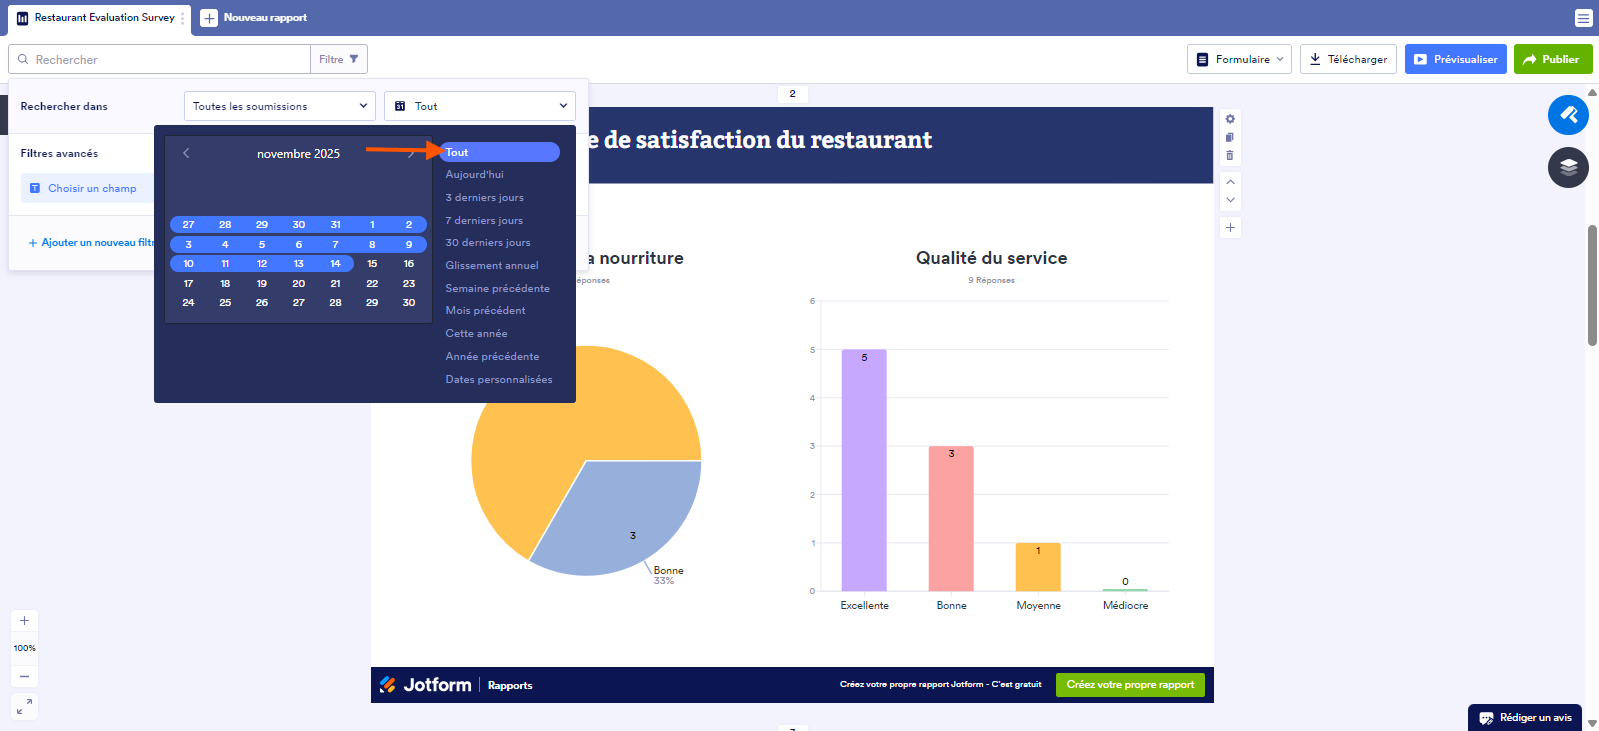Screen dimensions: 1599x731
Task: Move page up with the up chevron
Action: point(1230,182)
